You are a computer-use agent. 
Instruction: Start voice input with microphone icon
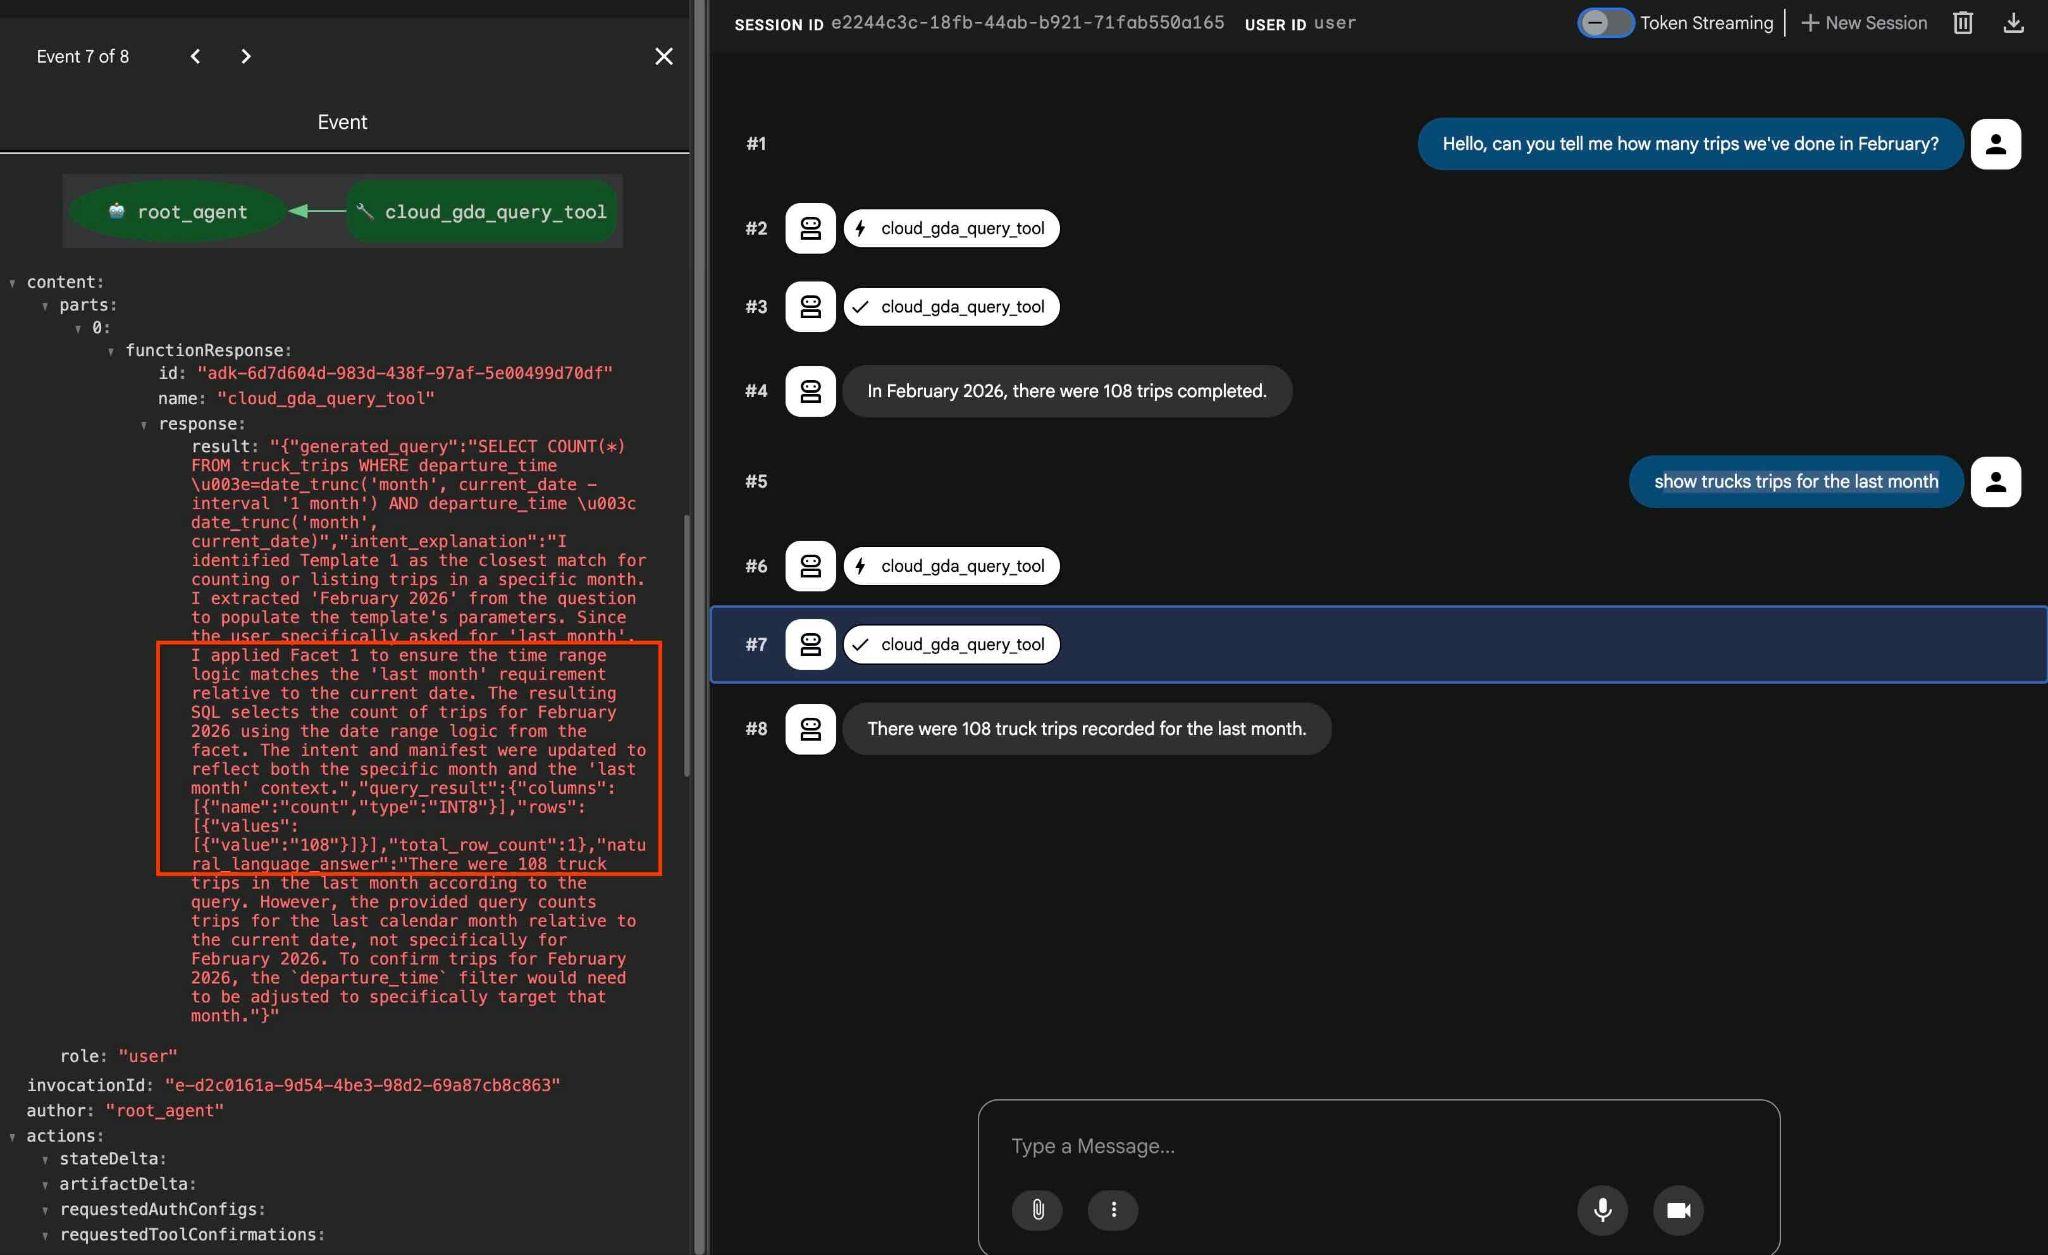(x=1602, y=1210)
